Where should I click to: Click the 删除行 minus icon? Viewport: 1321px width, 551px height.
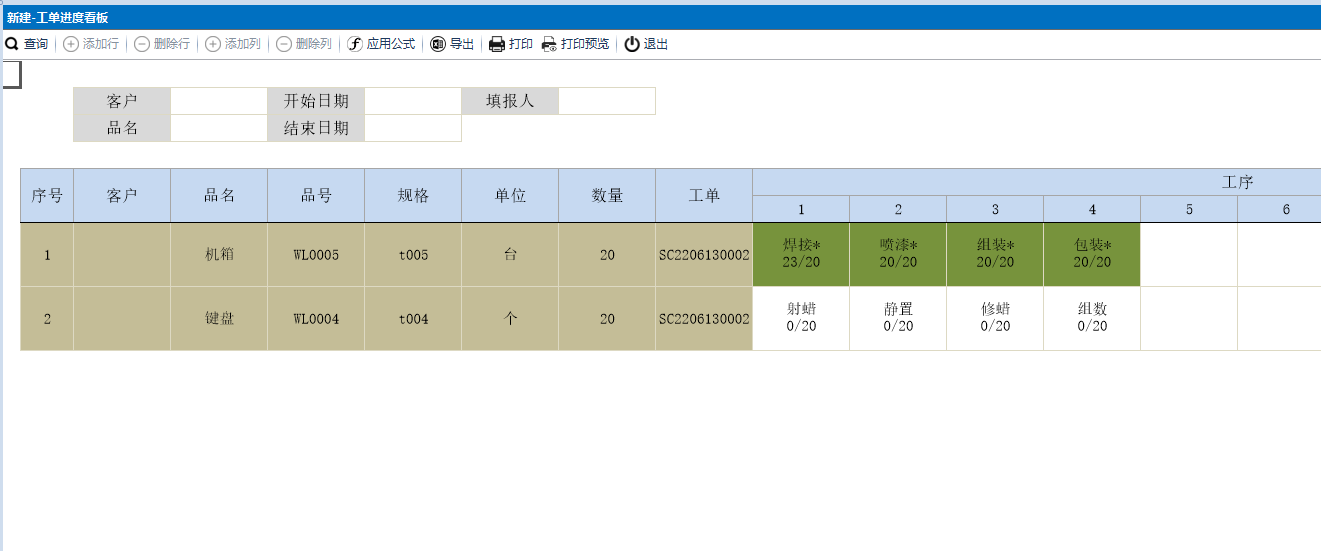(142, 44)
